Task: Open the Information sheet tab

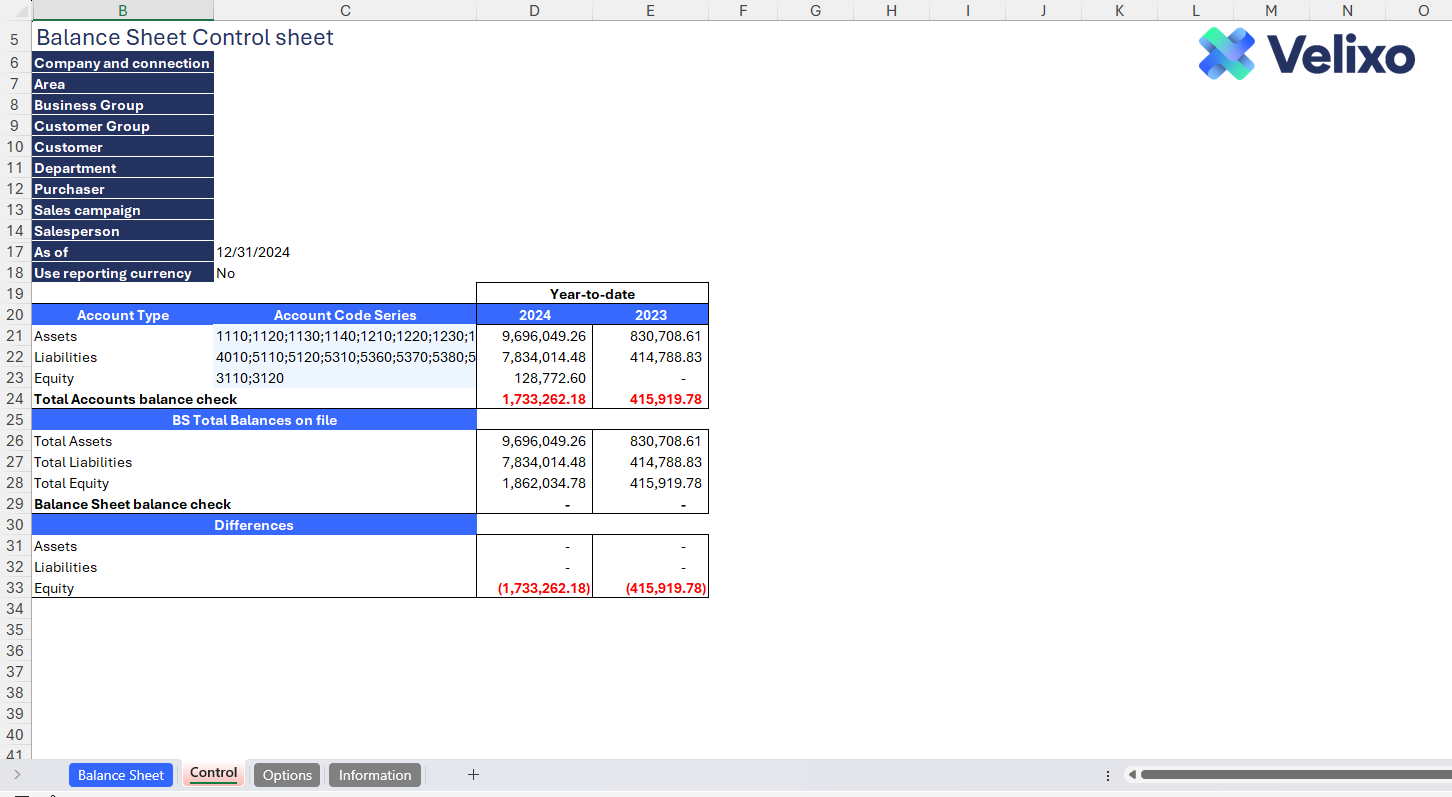Action: pos(374,775)
